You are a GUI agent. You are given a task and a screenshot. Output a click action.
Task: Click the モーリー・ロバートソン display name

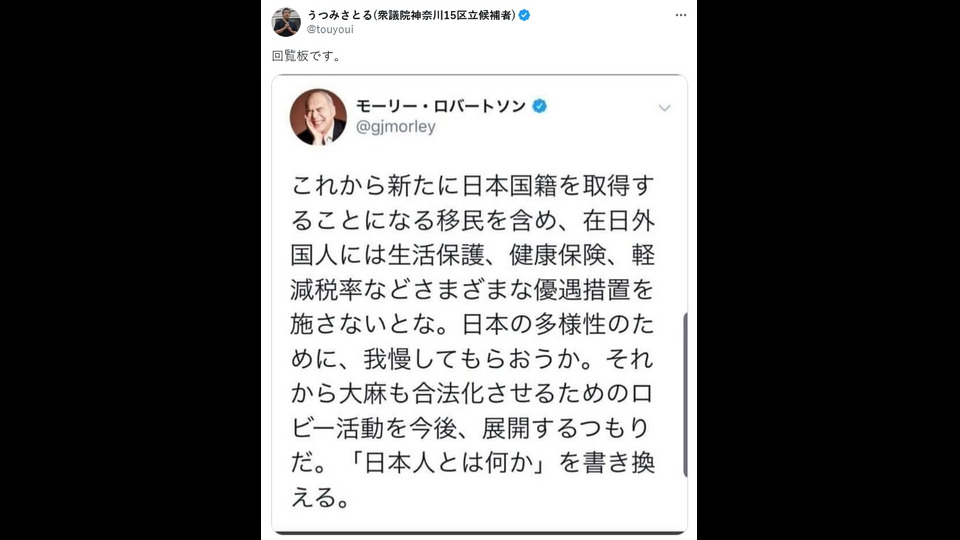pyautogui.click(x=441, y=106)
